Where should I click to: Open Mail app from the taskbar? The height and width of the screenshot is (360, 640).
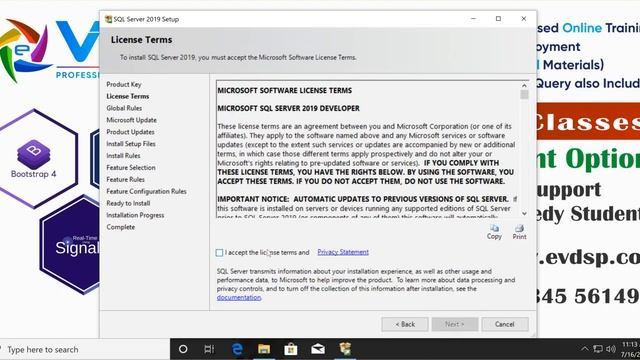[318, 349]
